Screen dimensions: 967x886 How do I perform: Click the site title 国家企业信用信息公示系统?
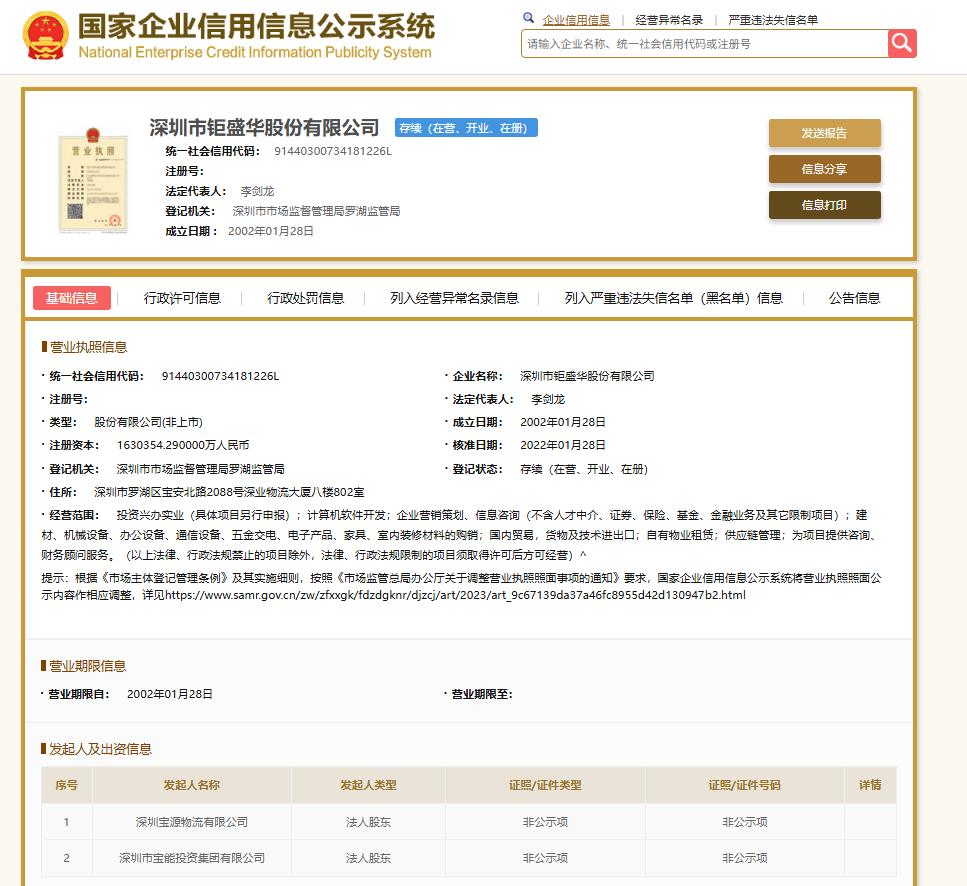click(256, 26)
